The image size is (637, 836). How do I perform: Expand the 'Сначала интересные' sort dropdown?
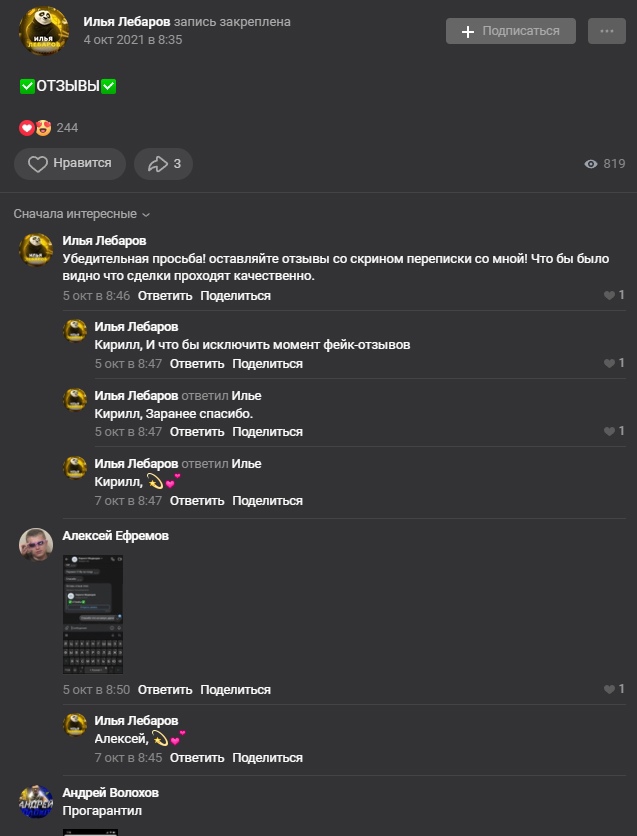click(81, 214)
